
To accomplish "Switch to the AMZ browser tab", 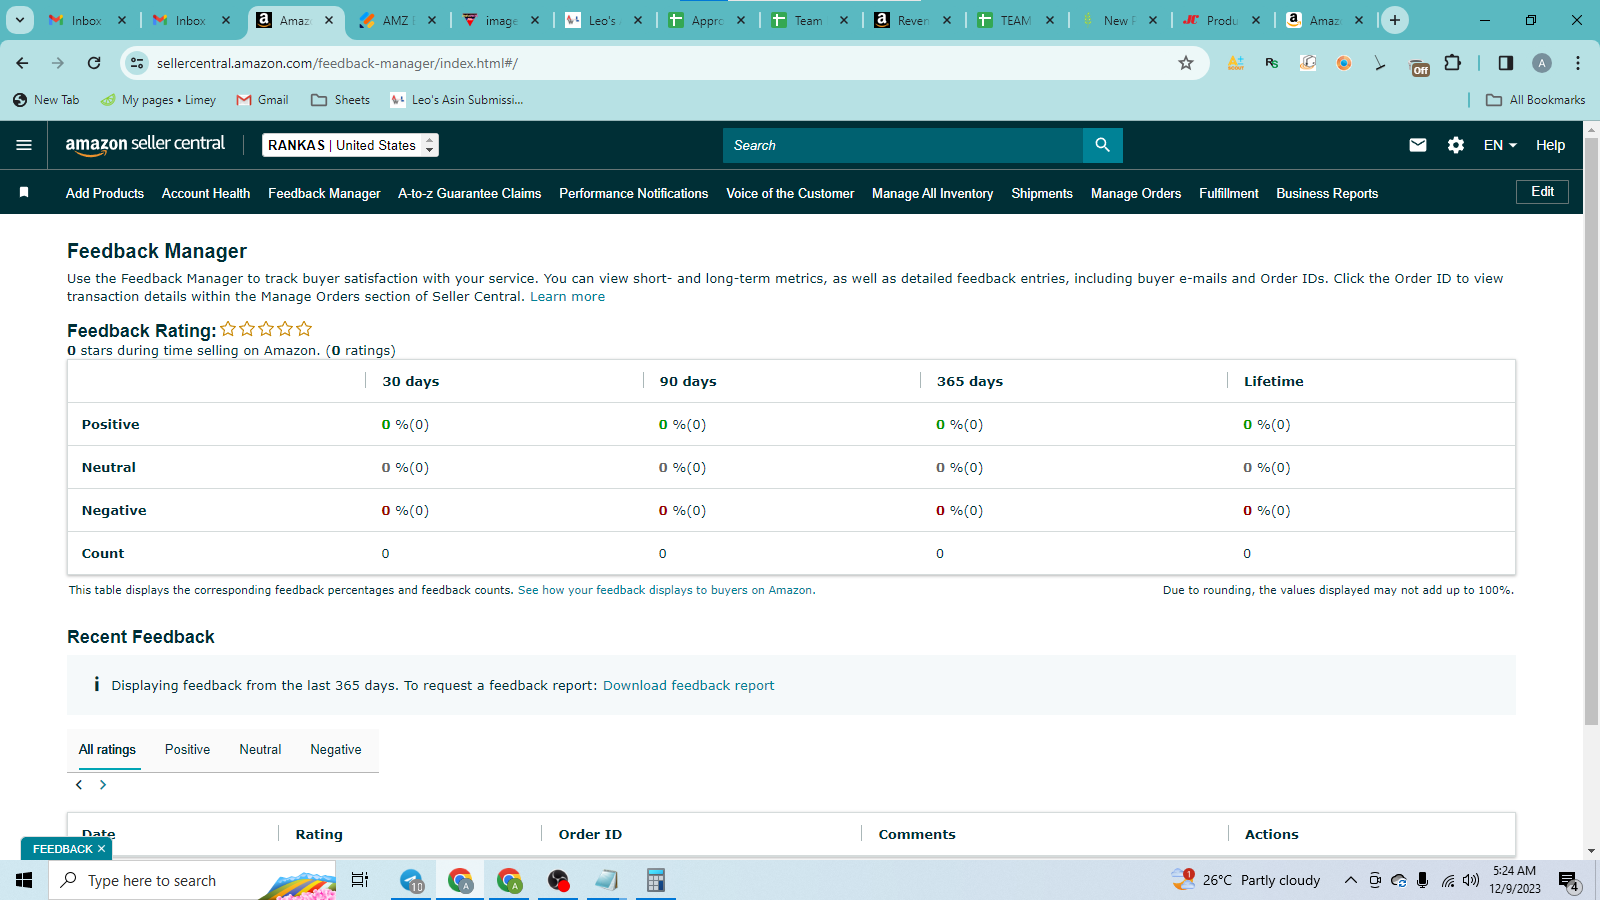I will [396, 20].
